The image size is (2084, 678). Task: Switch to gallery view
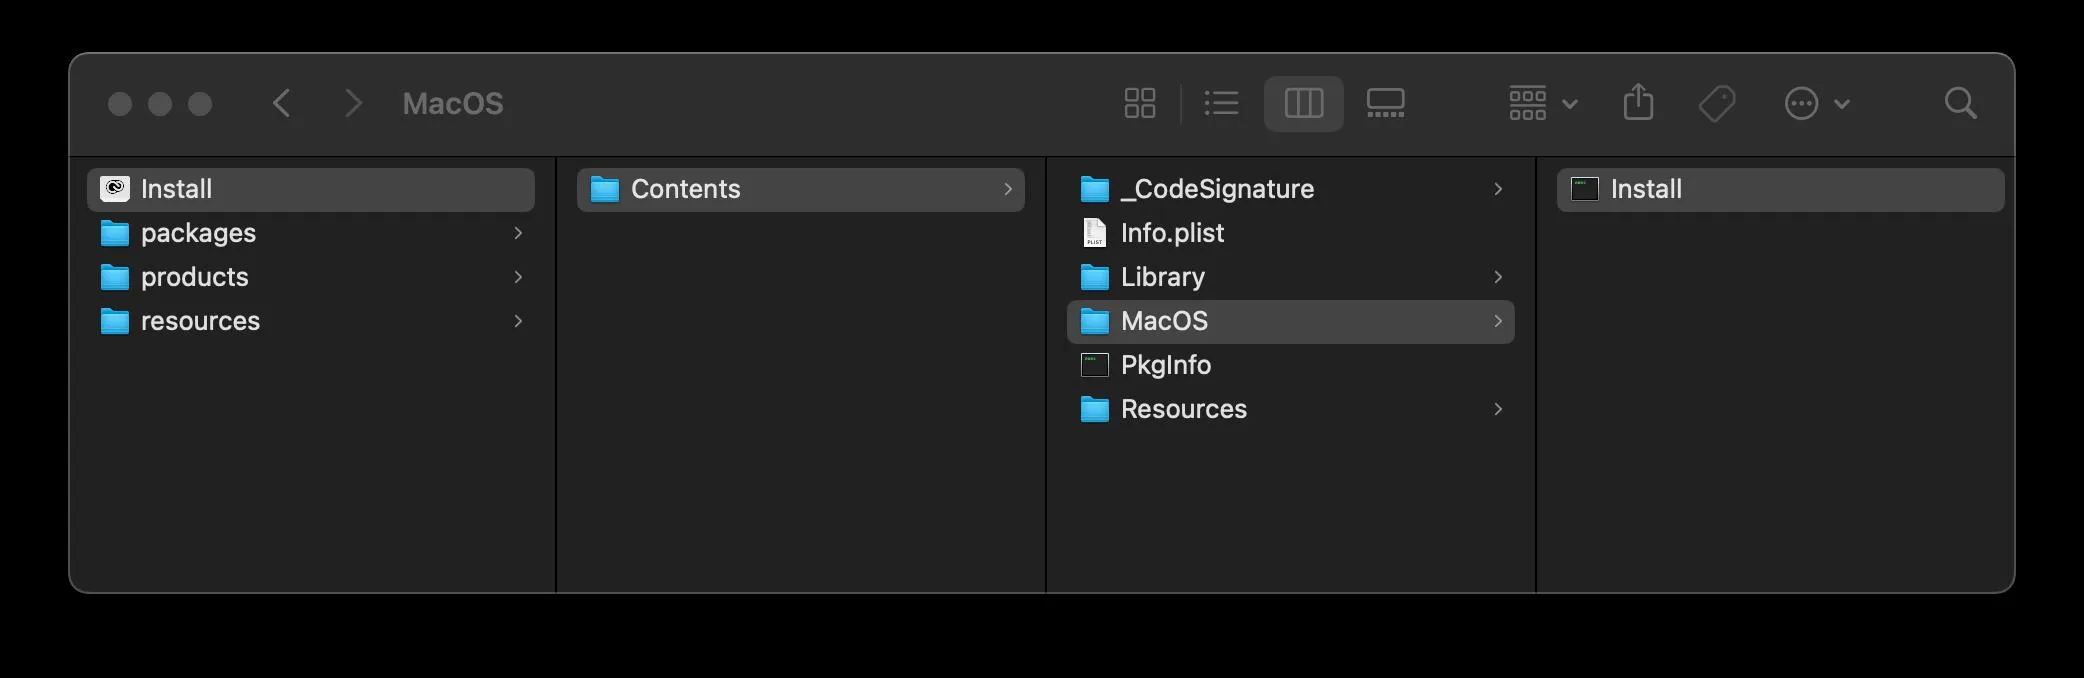tap(1385, 103)
